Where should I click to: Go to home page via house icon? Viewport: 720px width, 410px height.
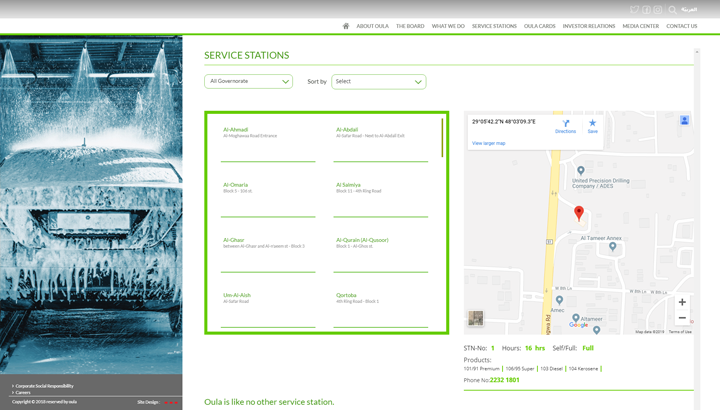coord(346,26)
